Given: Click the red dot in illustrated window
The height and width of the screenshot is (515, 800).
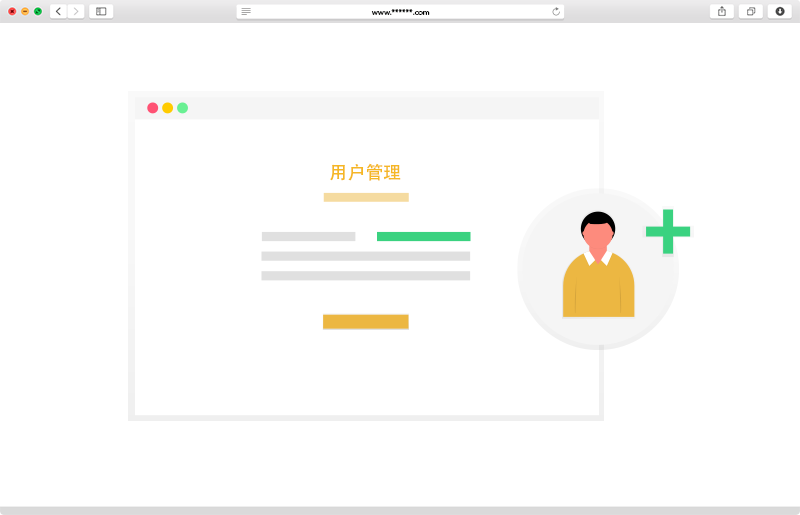Looking at the screenshot, I should (152, 108).
